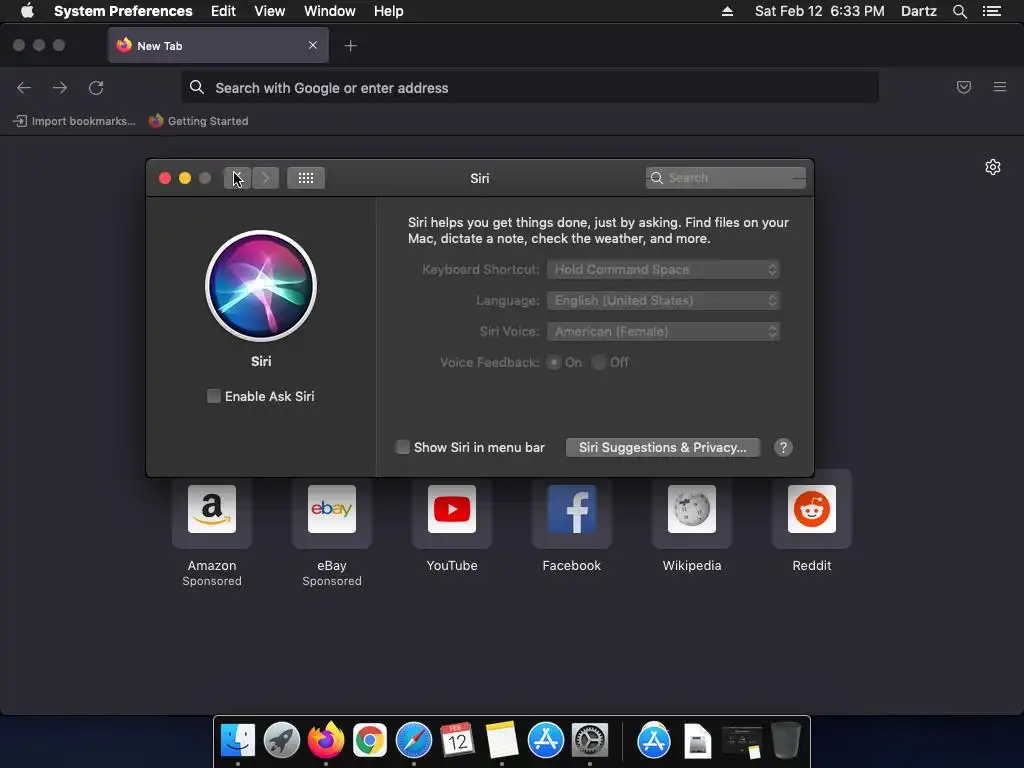The width and height of the screenshot is (1024, 768).
Task: Open the Edit menu
Action: pyautogui.click(x=223, y=11)
